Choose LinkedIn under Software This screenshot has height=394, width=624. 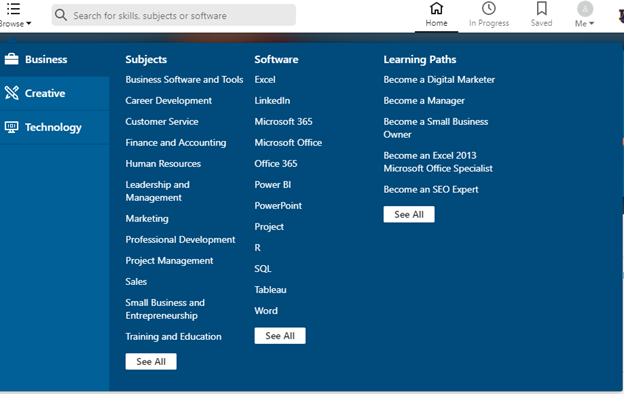[x=272, y=101]
